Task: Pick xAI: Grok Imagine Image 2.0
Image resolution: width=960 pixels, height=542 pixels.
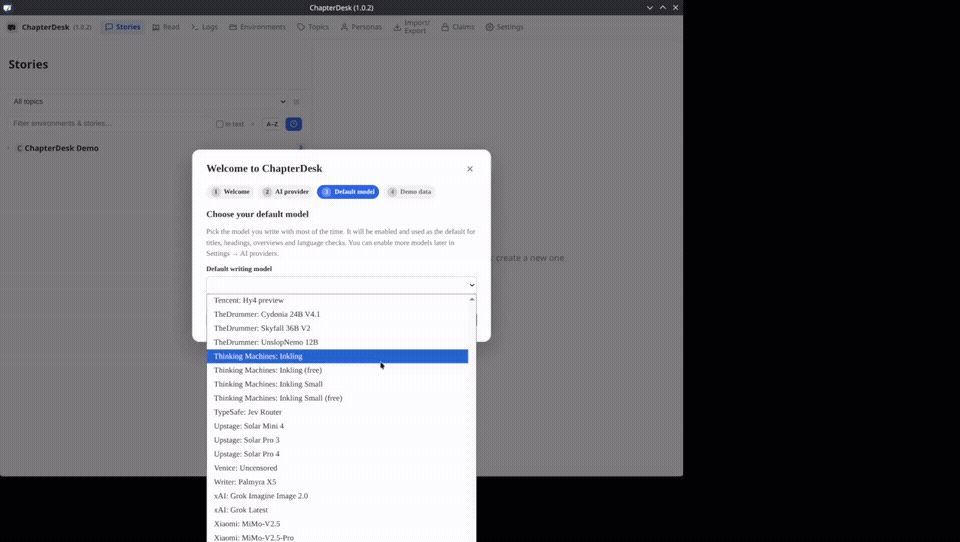Action: pos(337,496)
